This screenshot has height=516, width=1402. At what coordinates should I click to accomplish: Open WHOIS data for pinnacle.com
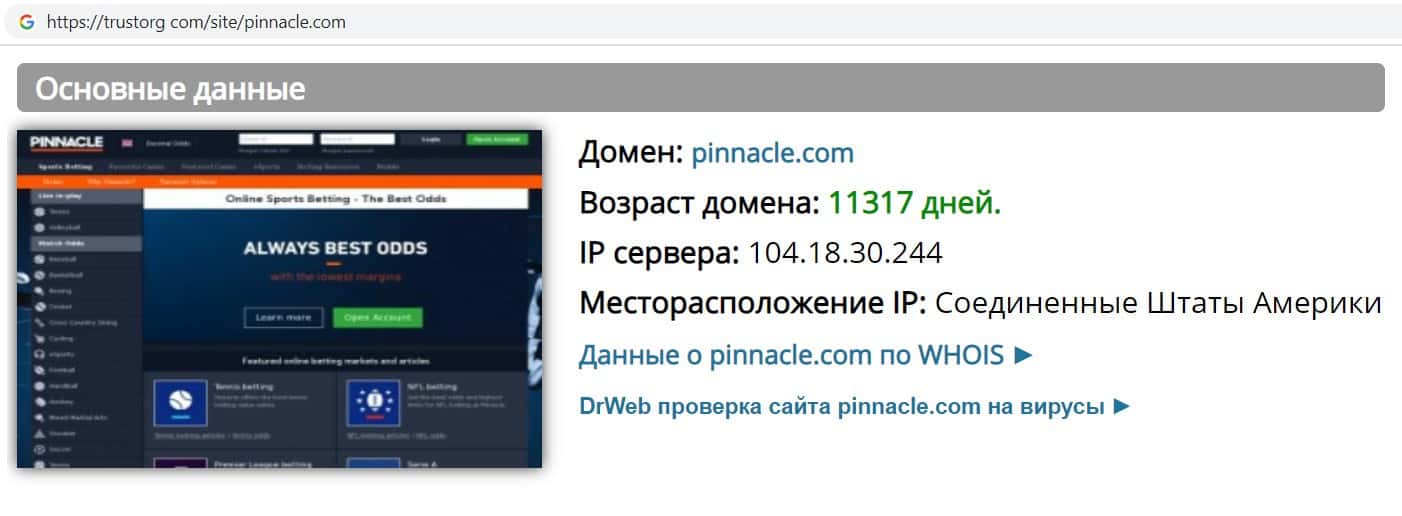[x=805, y=355]
